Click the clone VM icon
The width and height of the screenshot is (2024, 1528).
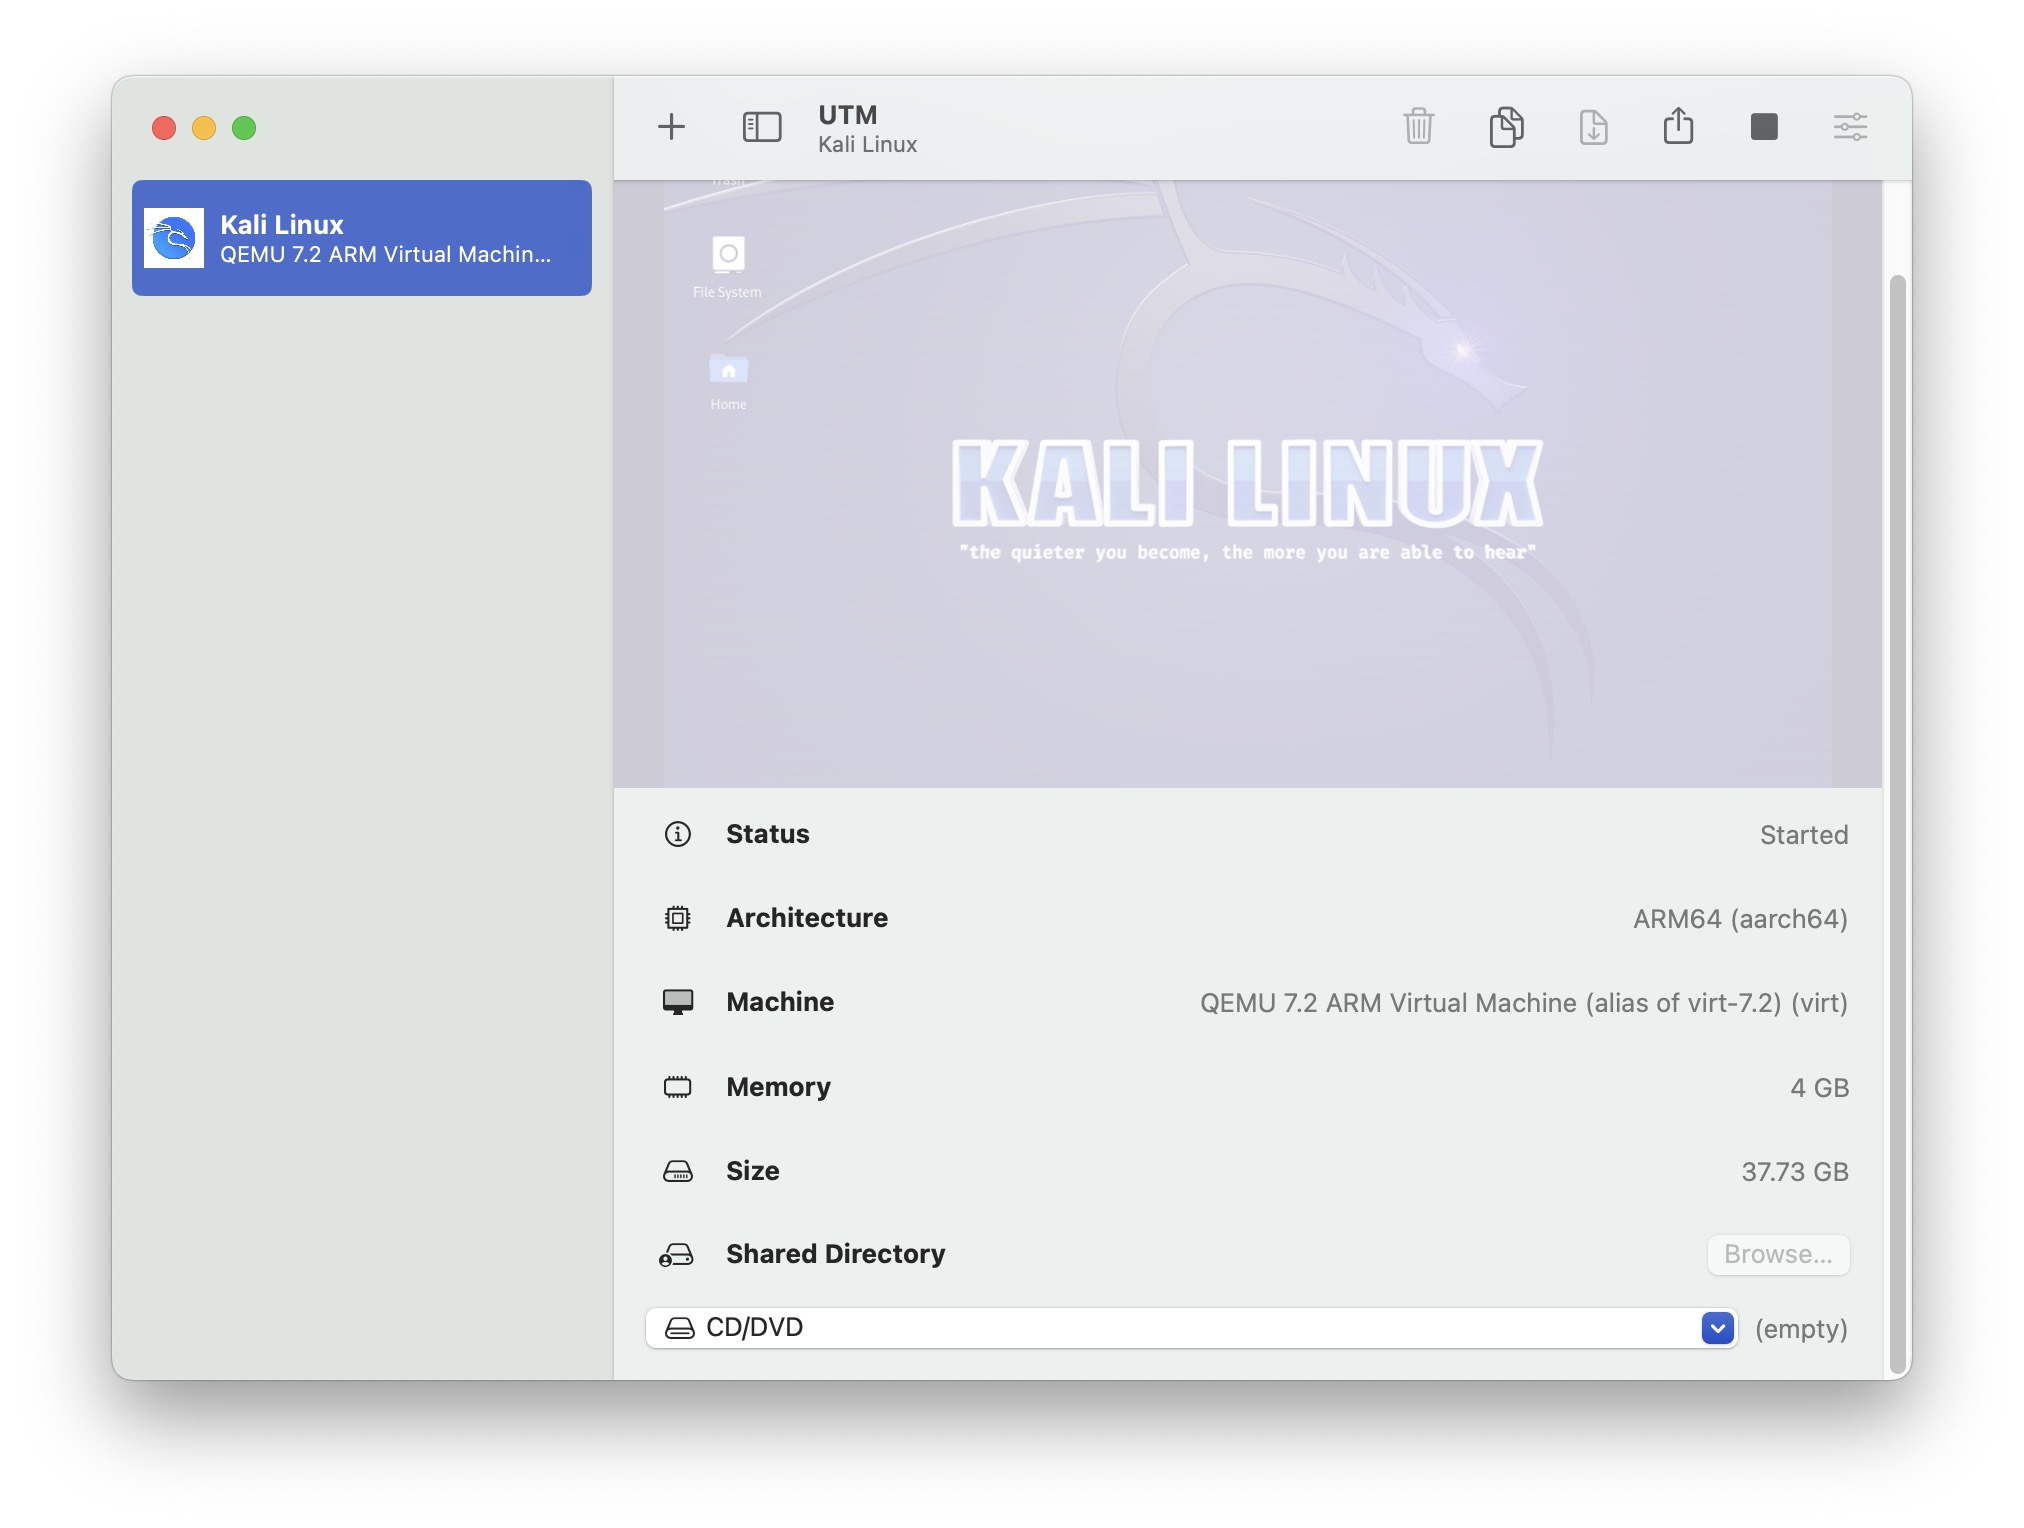[1506, 127]
